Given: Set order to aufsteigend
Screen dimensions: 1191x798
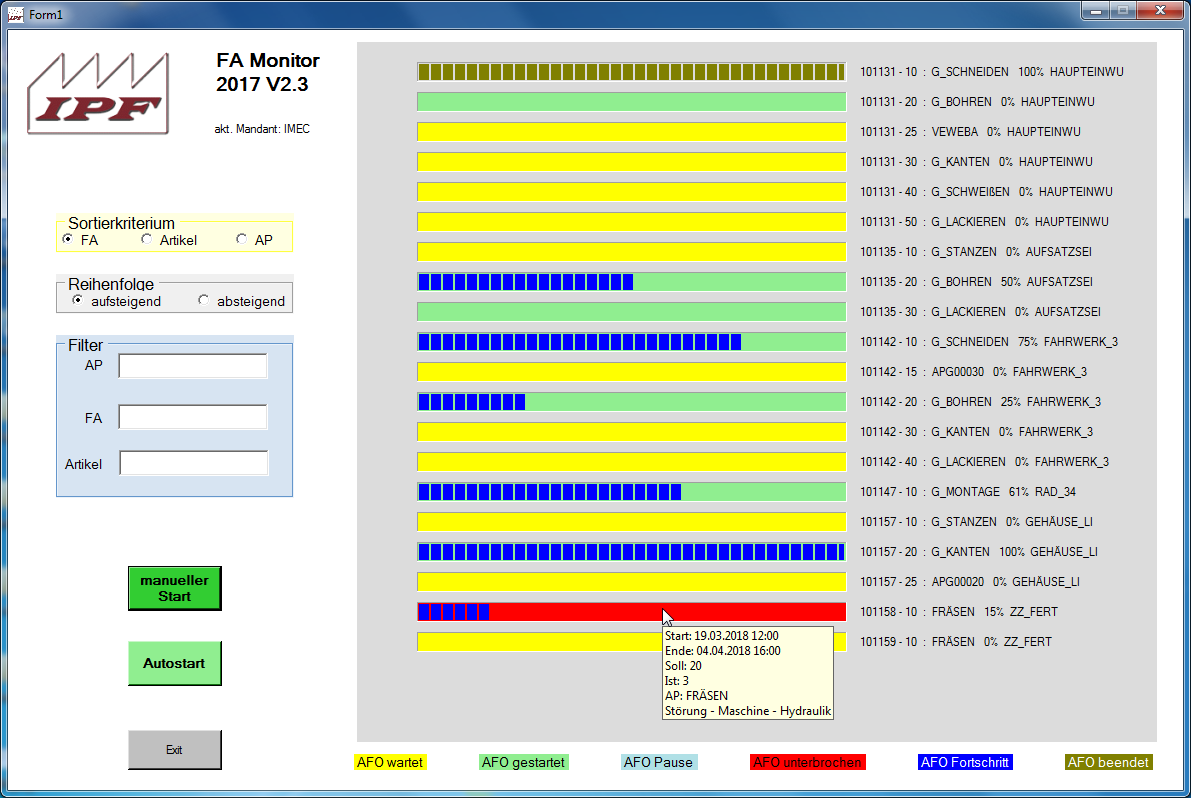Looking at the screenshot, I should click(78, 300).
